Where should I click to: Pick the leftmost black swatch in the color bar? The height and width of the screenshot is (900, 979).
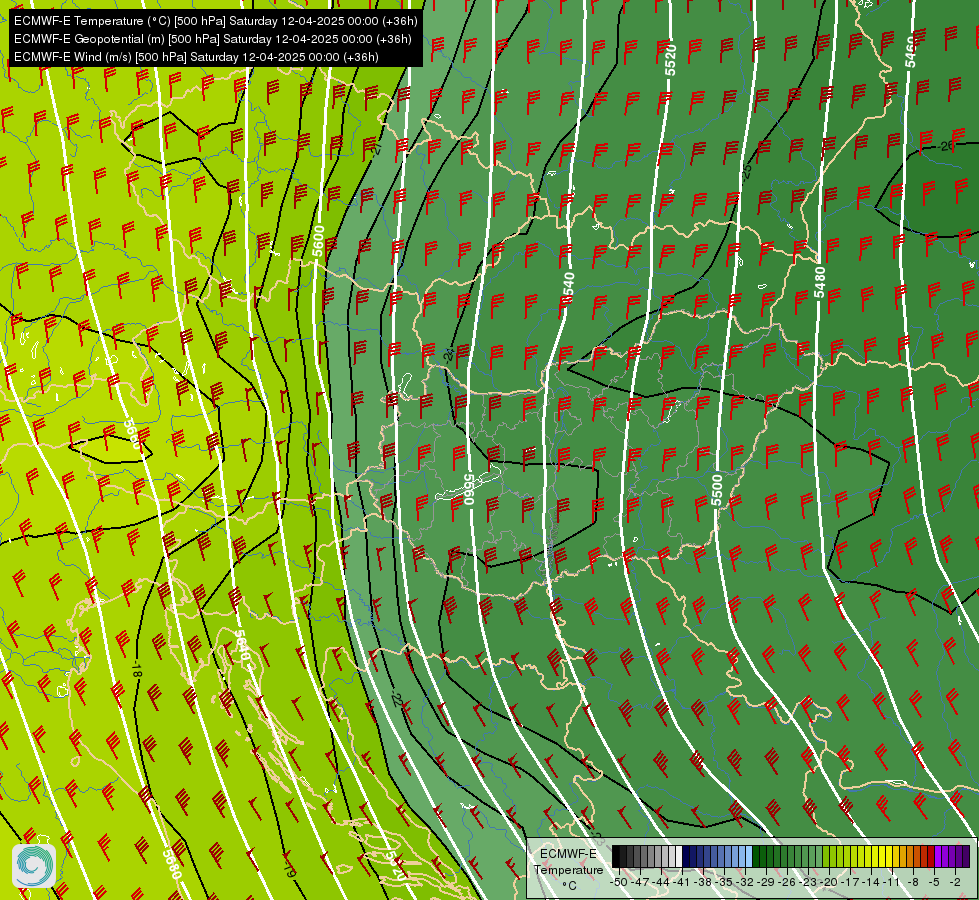pos(616,856)
